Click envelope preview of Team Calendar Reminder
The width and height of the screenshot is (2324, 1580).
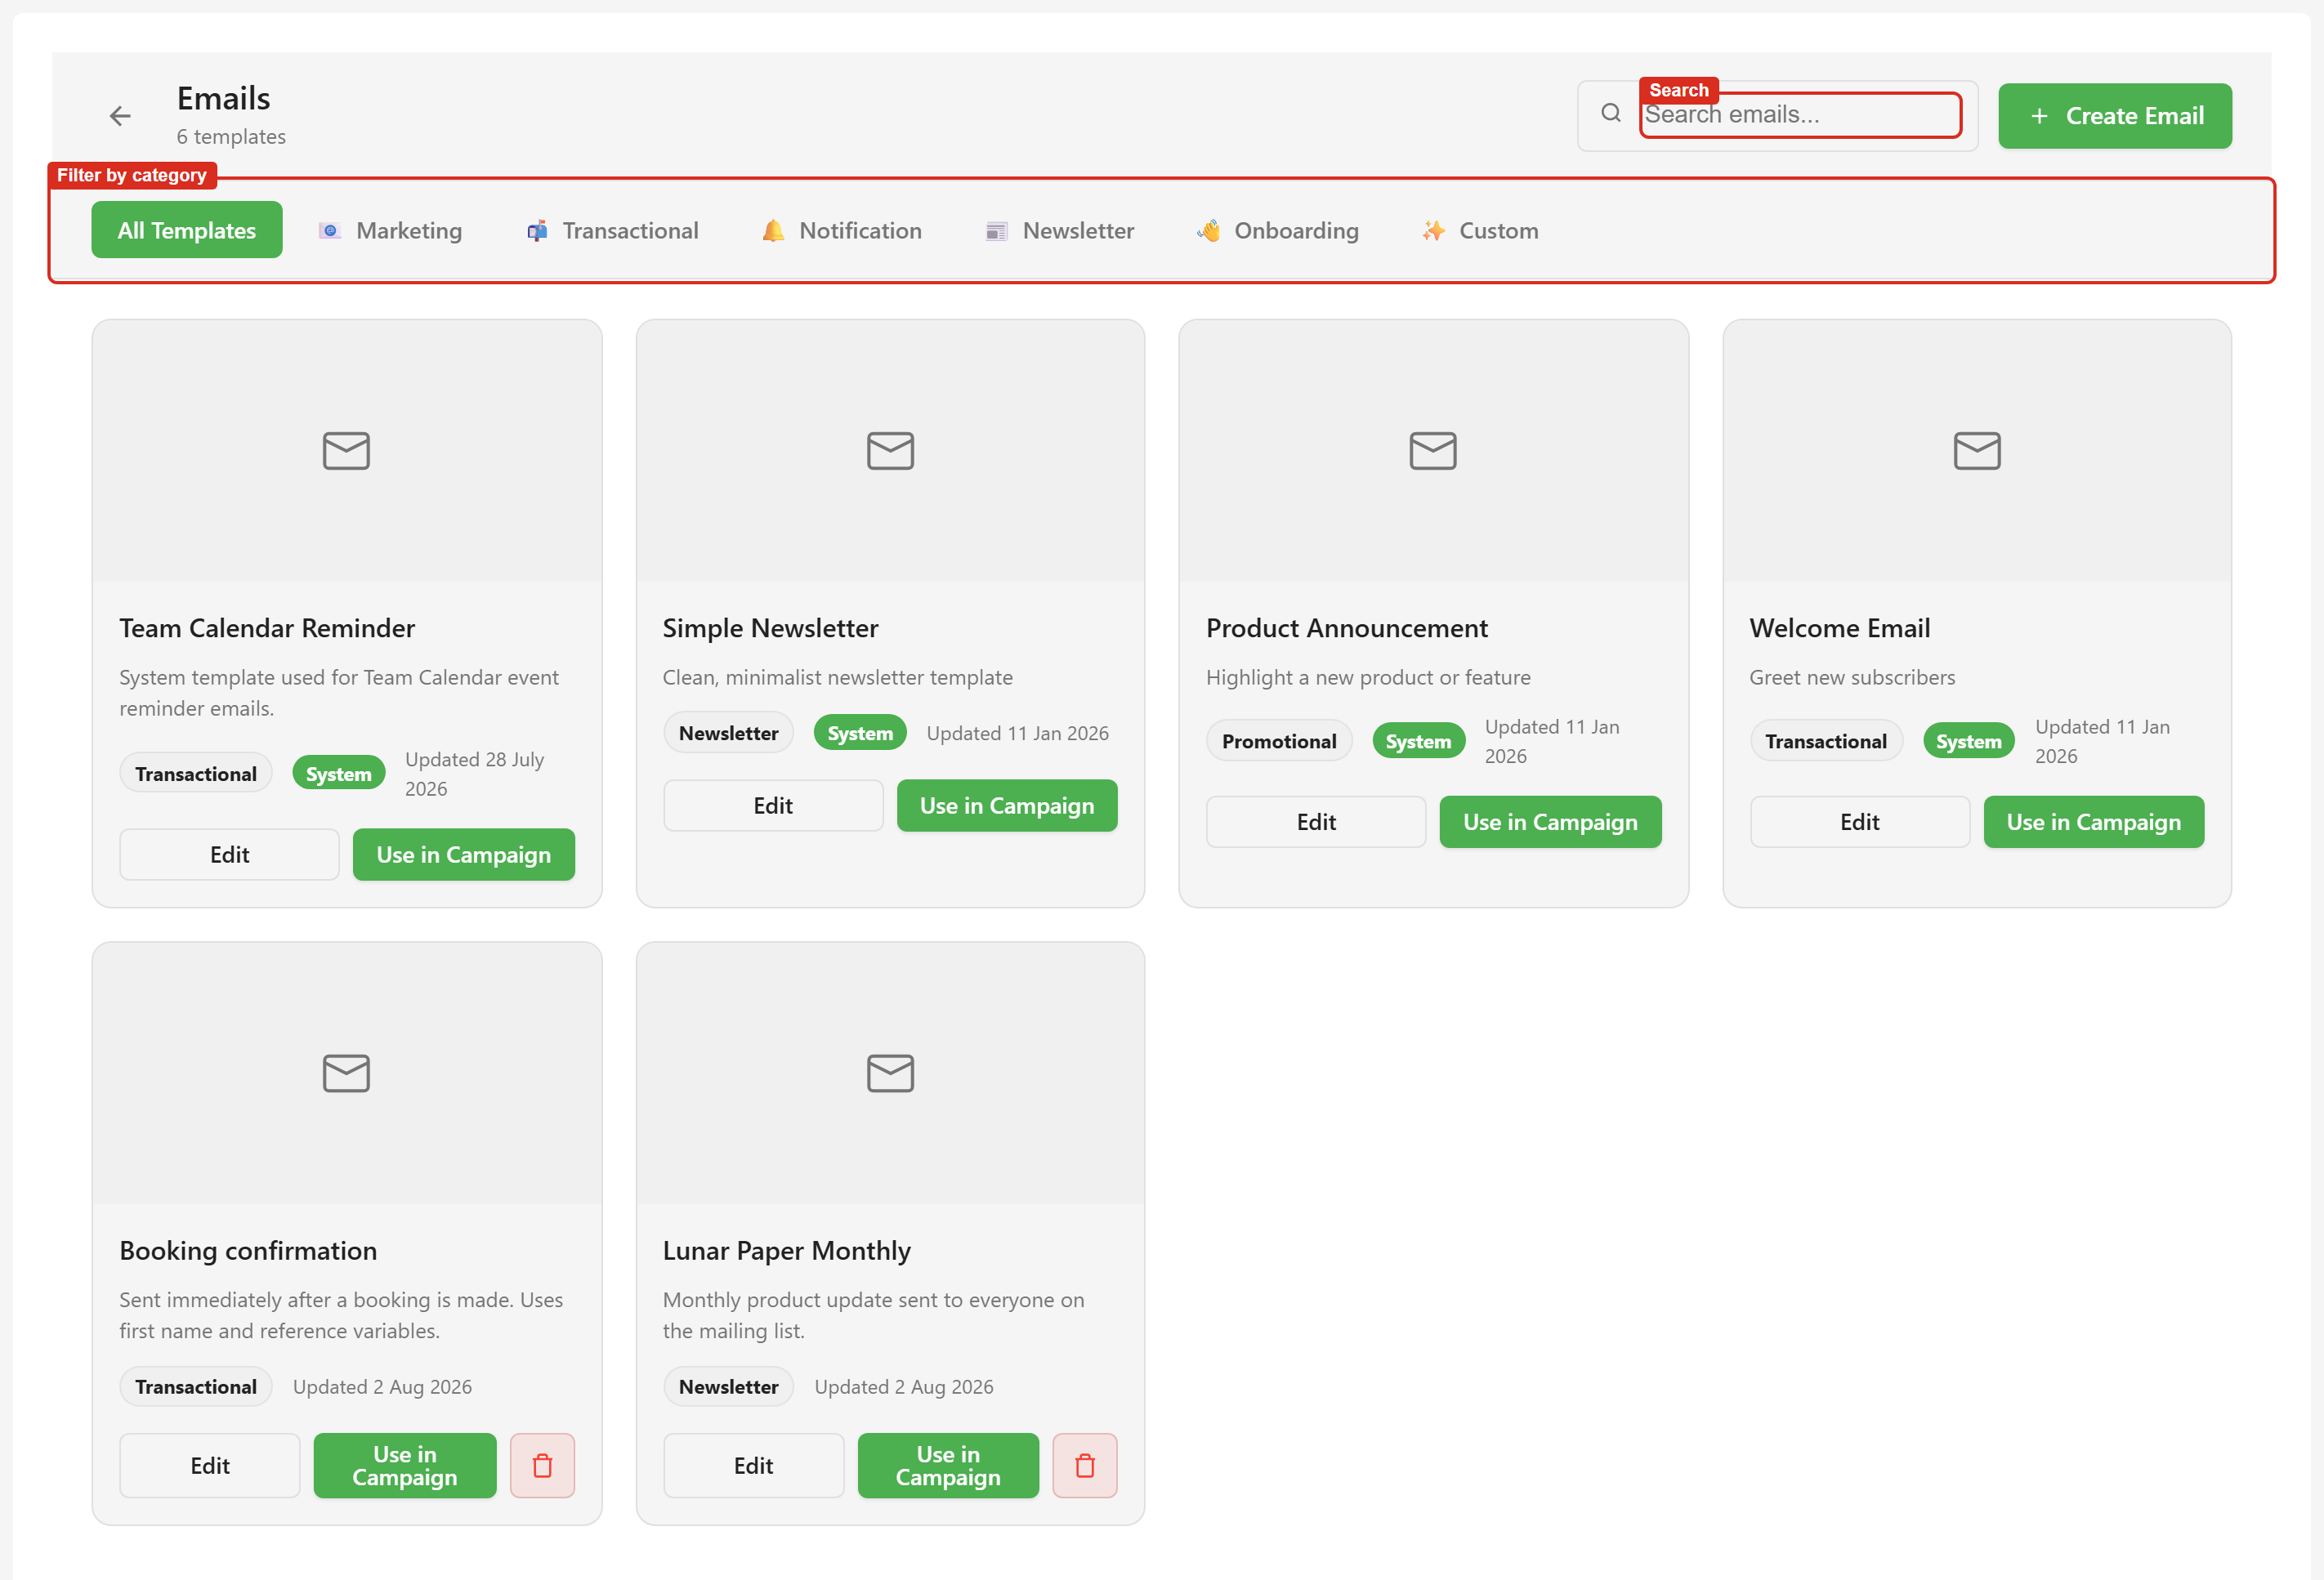click(x=346, y=451)
